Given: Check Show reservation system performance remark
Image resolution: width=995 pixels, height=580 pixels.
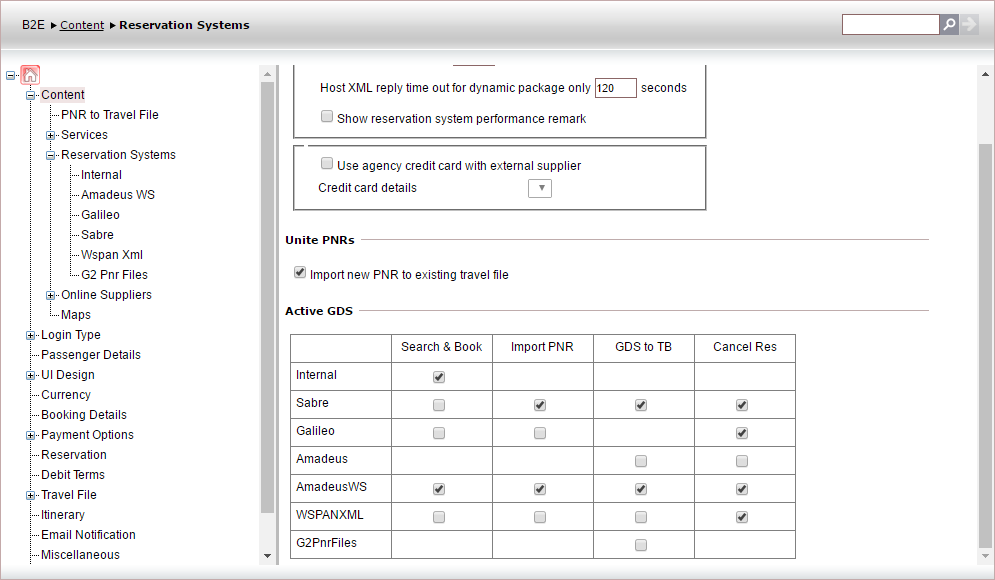Looking at the screenshot, I should point(327,117).
